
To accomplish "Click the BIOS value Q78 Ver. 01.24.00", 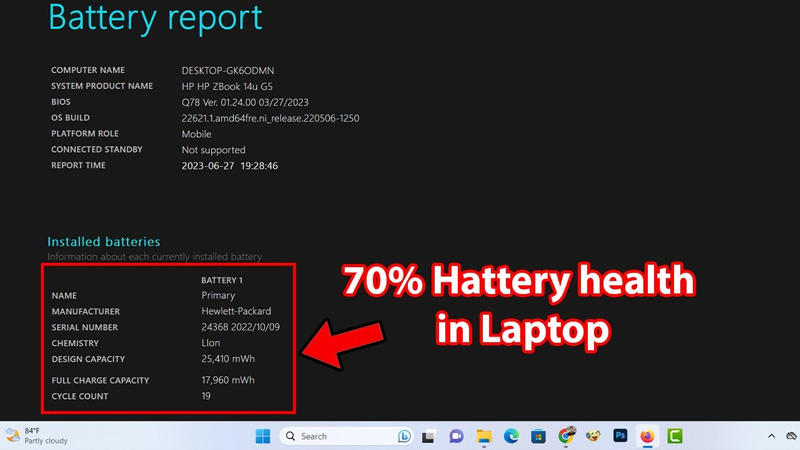I will [245, 102].
